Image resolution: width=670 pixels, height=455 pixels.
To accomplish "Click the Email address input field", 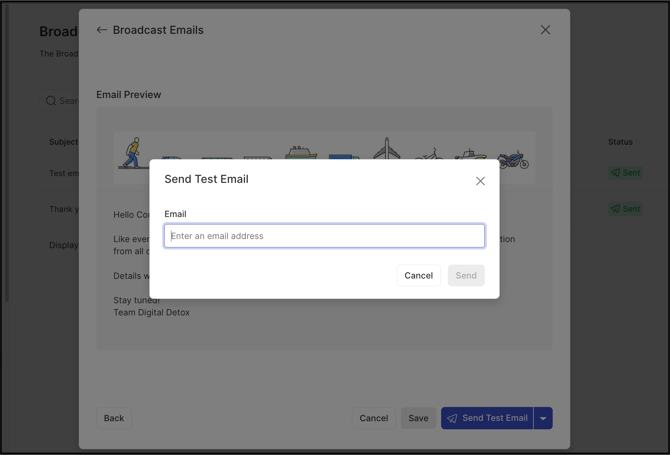I will [324, 236].
